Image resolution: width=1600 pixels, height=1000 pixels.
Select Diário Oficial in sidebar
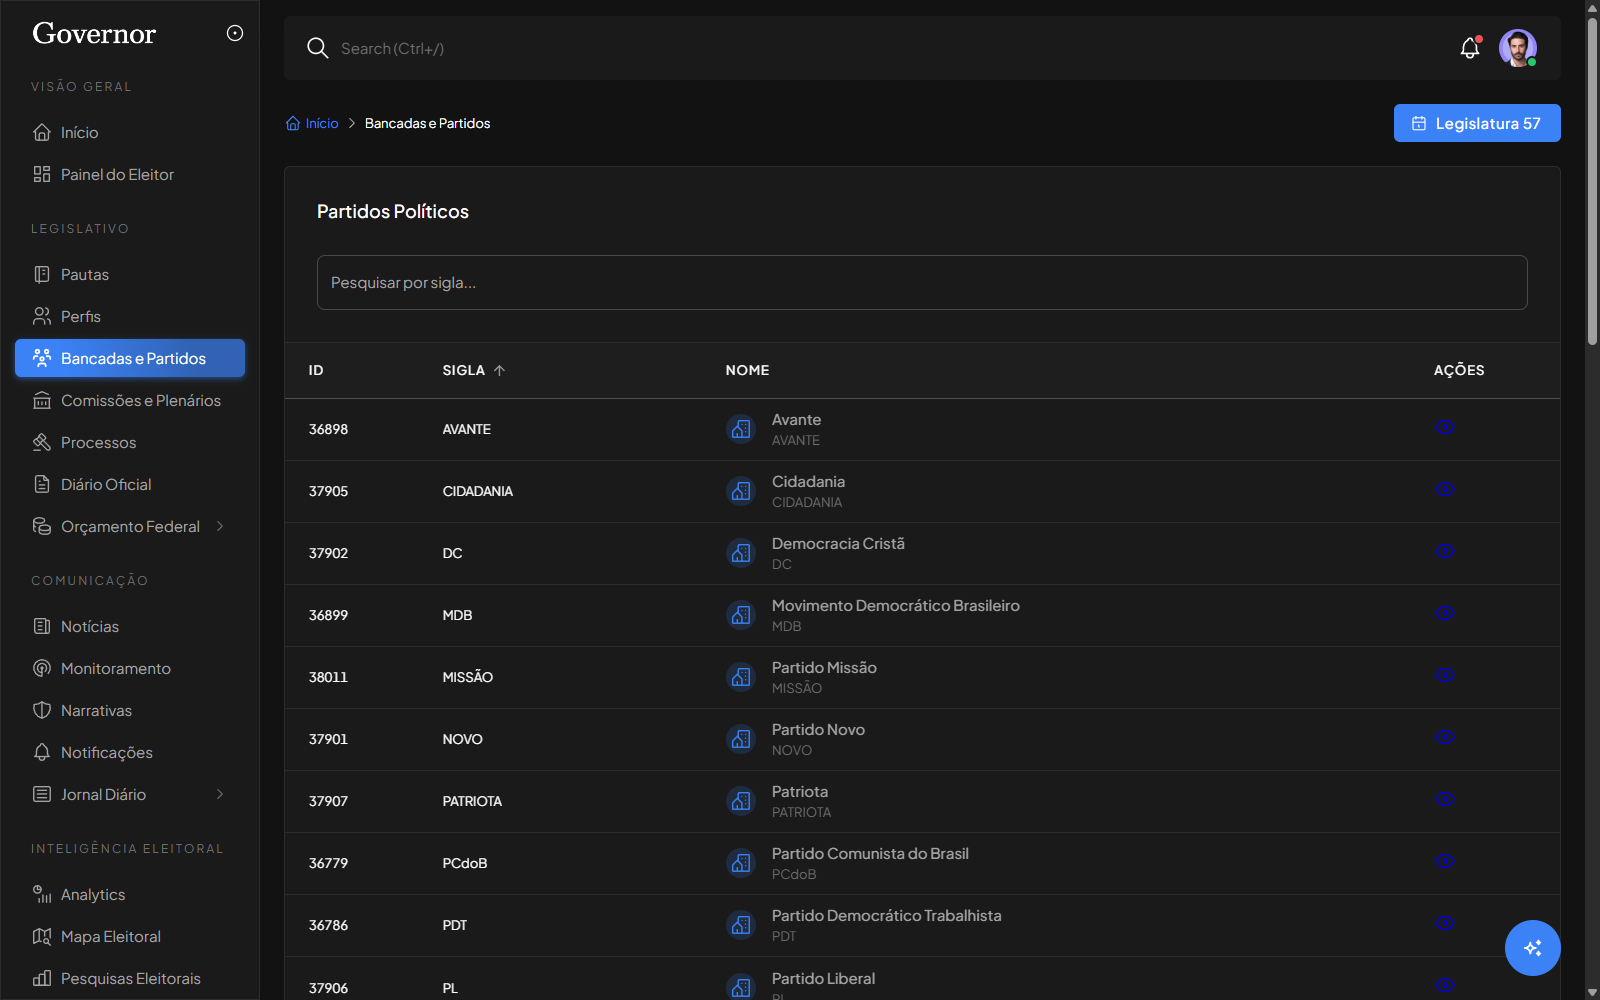[130, 484]
